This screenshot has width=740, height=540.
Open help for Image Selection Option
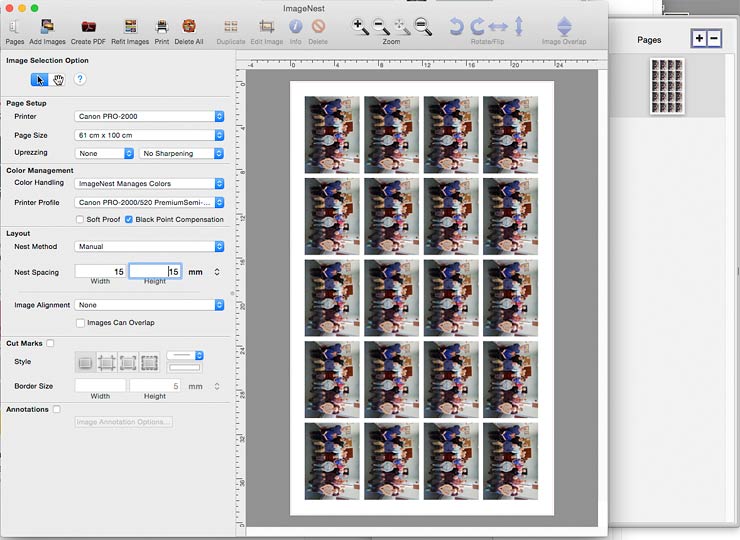[80, 79]
